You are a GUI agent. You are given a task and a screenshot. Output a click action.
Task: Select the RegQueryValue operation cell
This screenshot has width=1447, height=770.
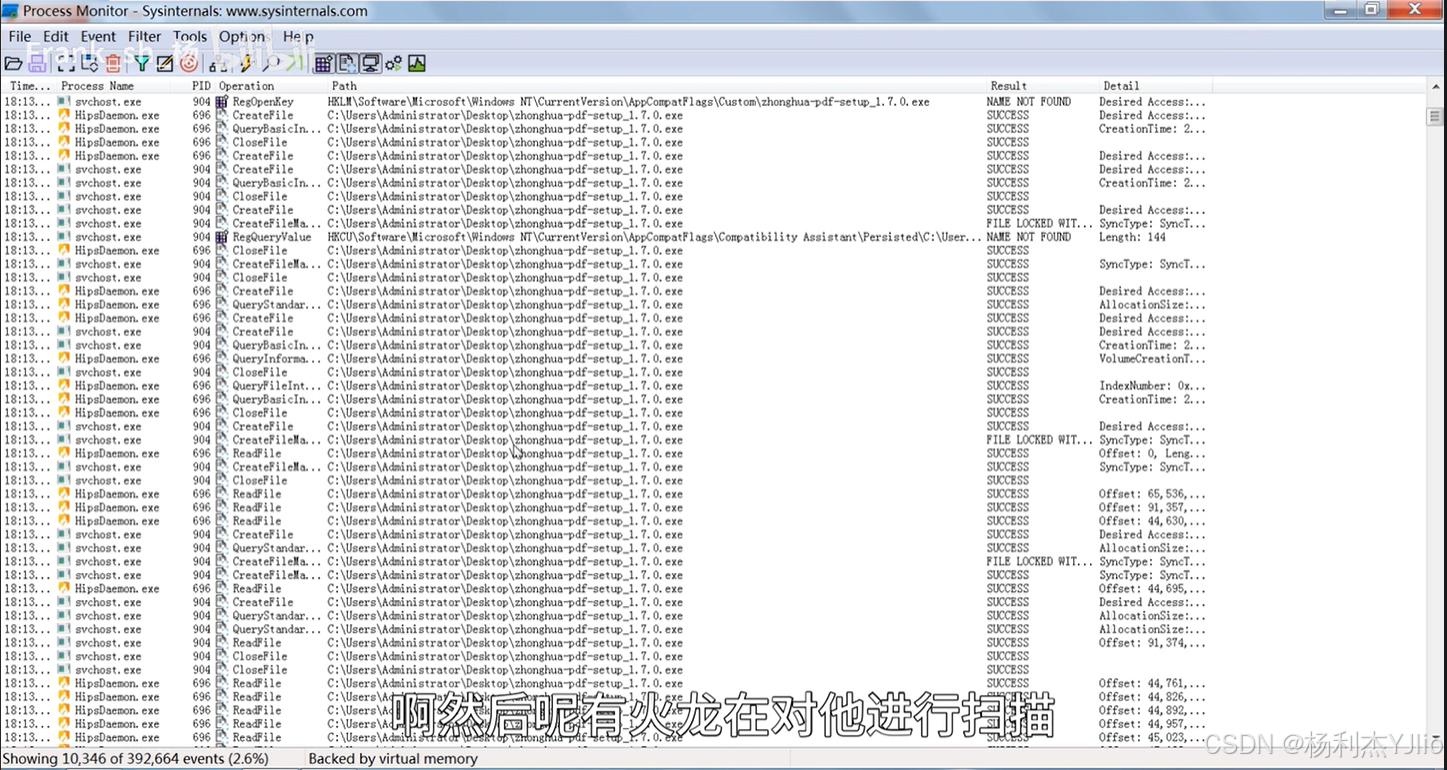click(272, 237)
